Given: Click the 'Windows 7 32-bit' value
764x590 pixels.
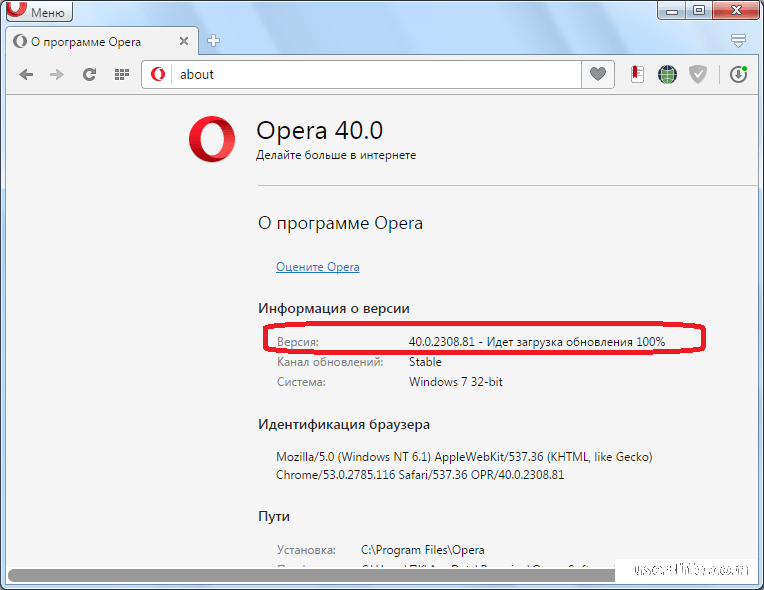Looking at the screenshot, I should tap(456, 382).
